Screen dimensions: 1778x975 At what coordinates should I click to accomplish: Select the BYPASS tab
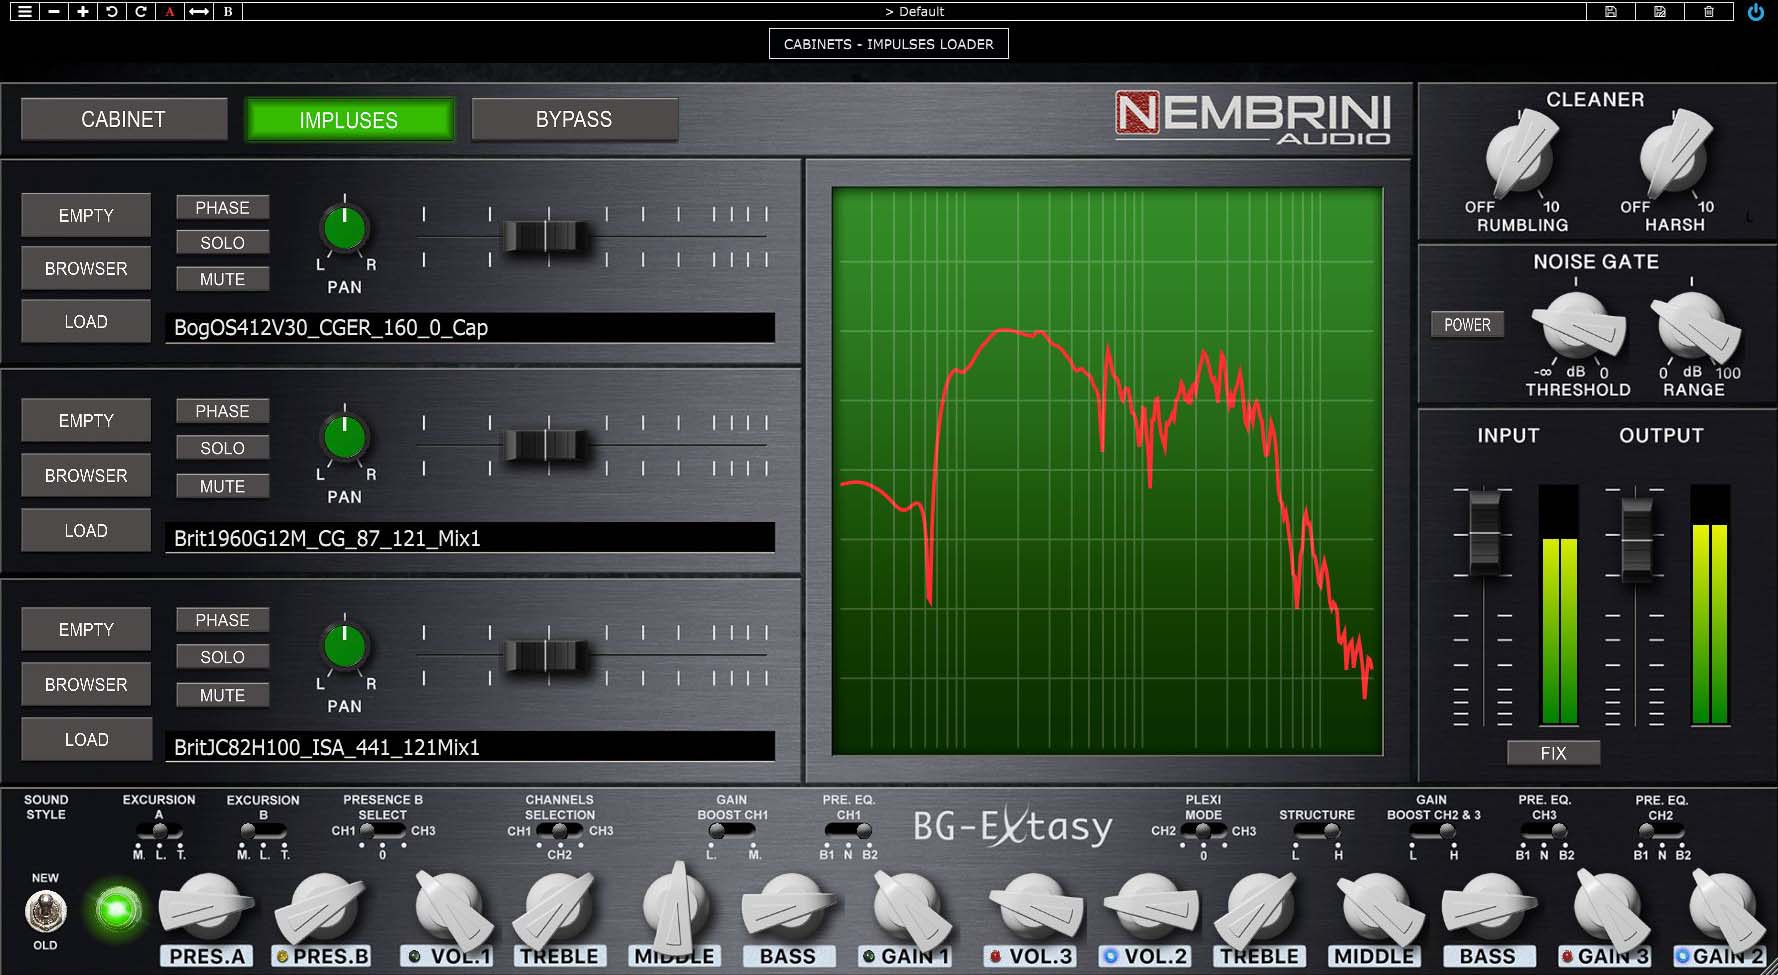tap(574, 119)
